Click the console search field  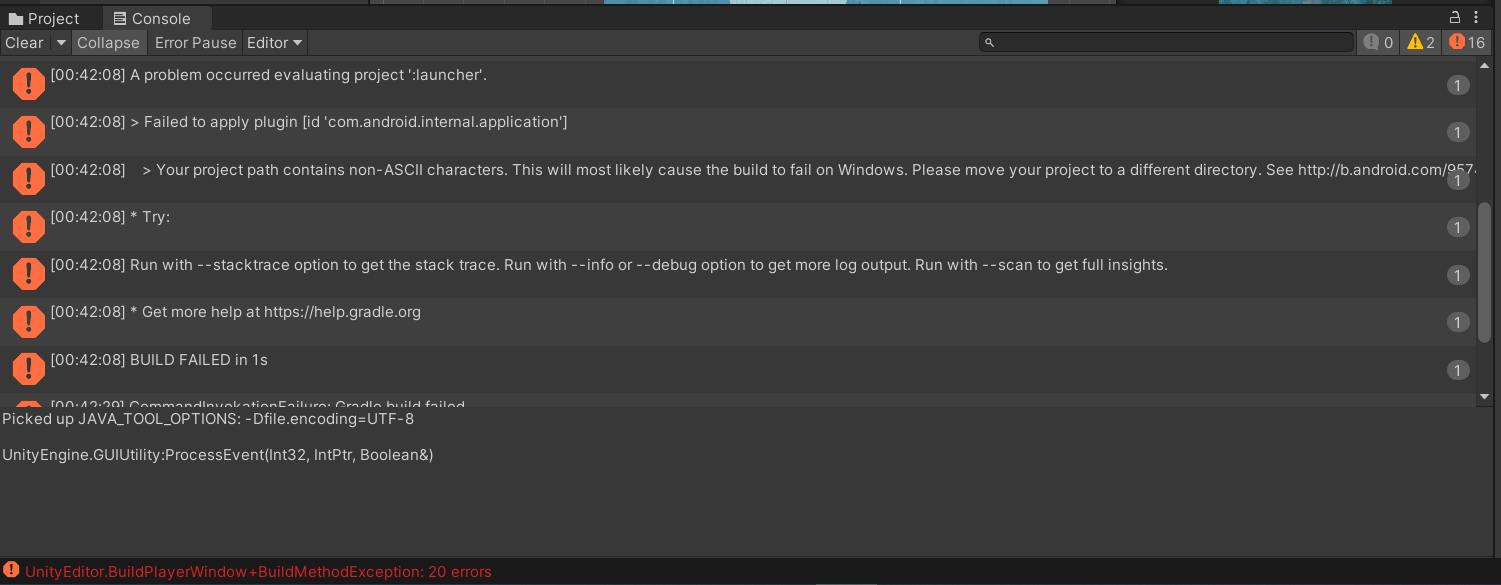pyautogui.click(x=1166, y=42)
